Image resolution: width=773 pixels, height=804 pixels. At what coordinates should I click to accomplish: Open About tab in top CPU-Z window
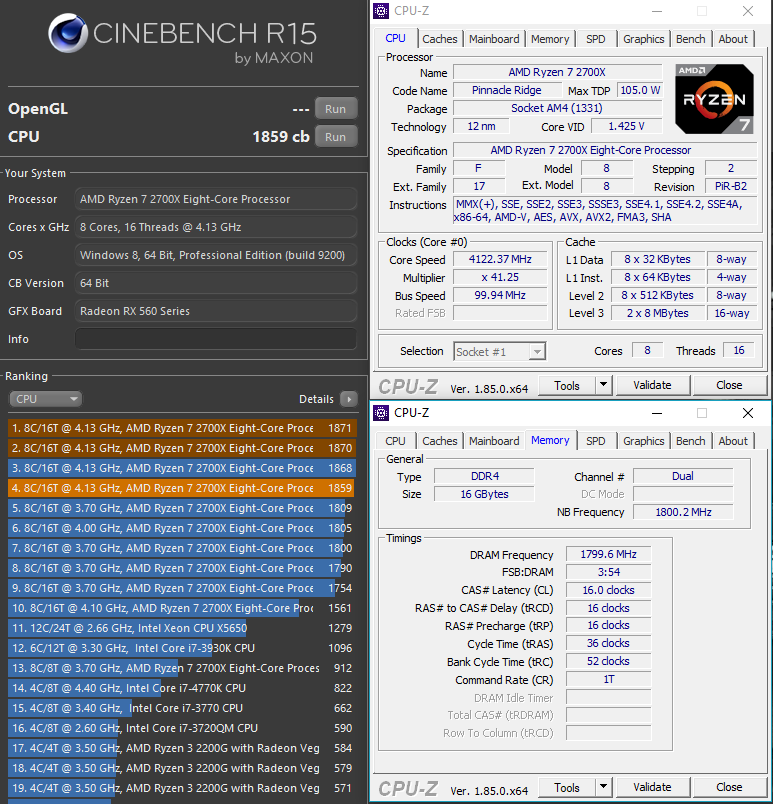click(733, 39)
